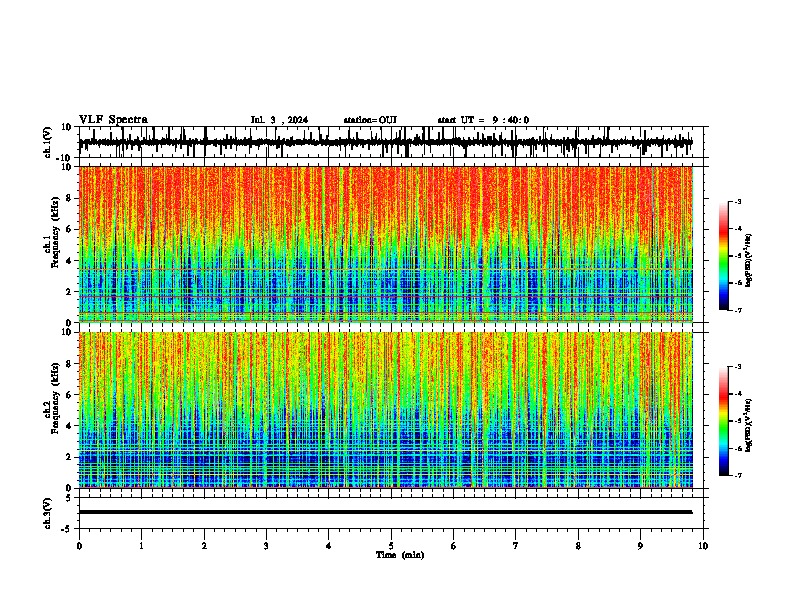792x612 pixels.
Task: Click time axis tick label "2"
Action: (x=204, y=546)
